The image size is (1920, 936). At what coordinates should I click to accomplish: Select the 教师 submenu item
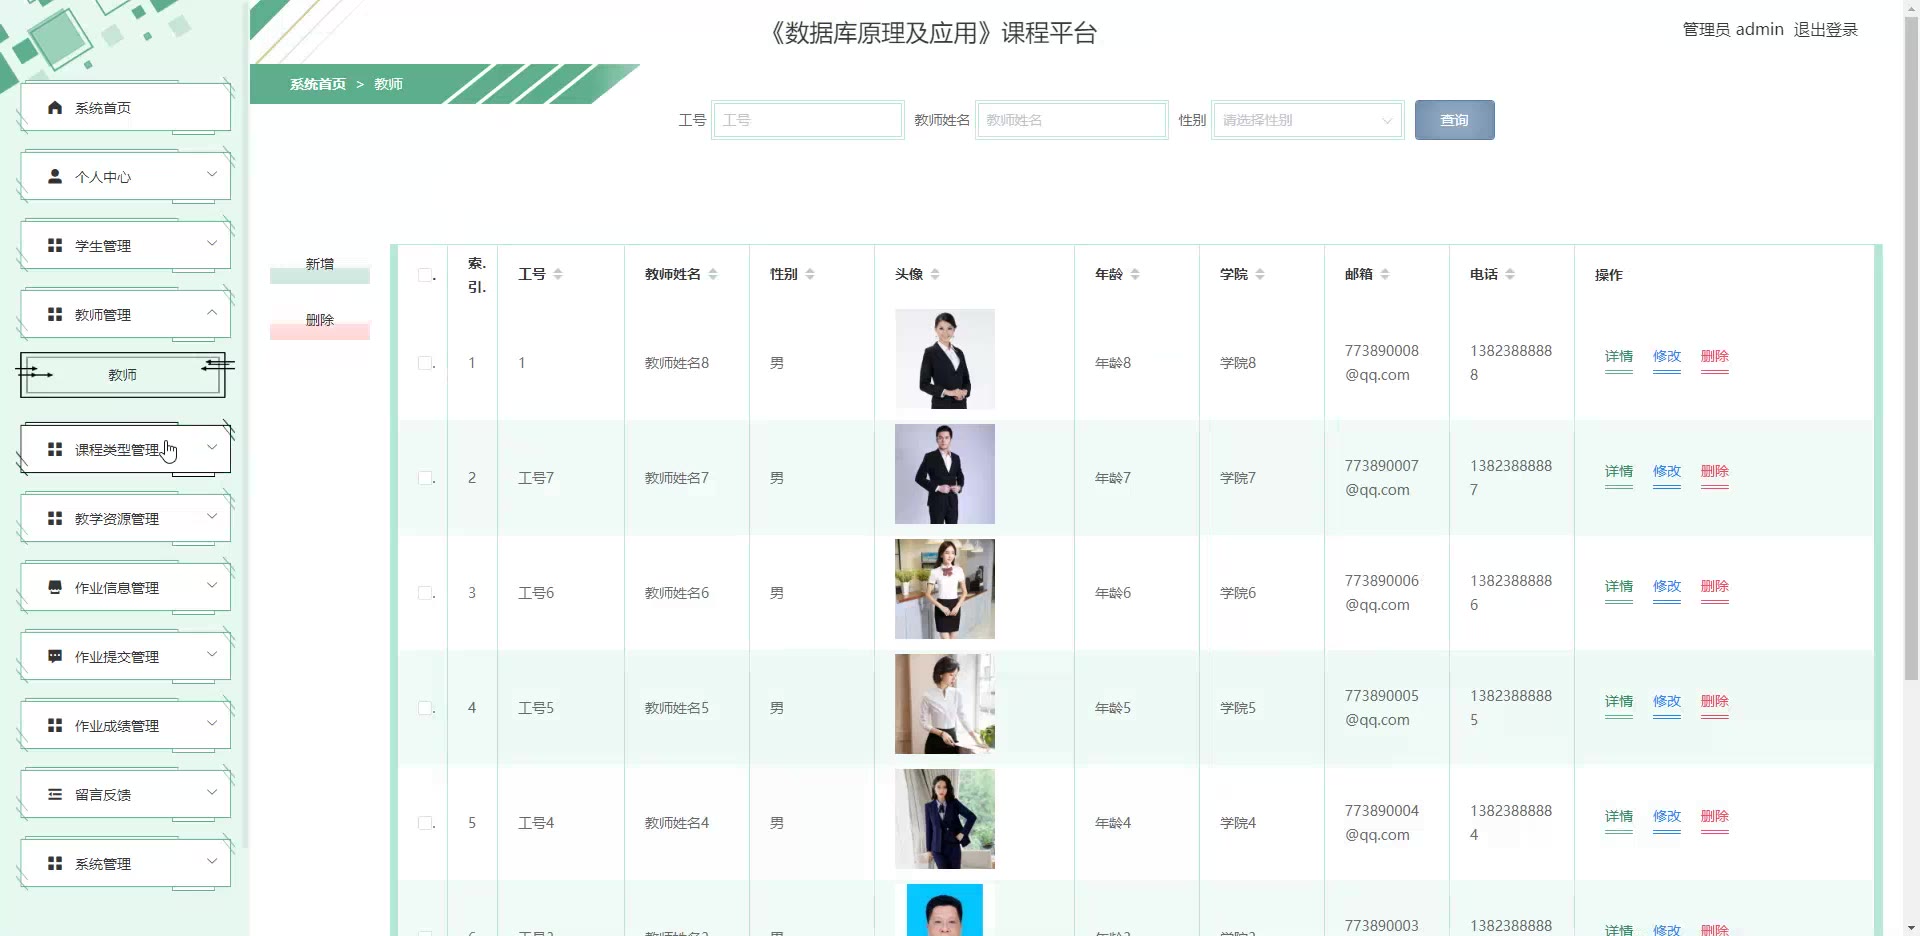(123, 375)
